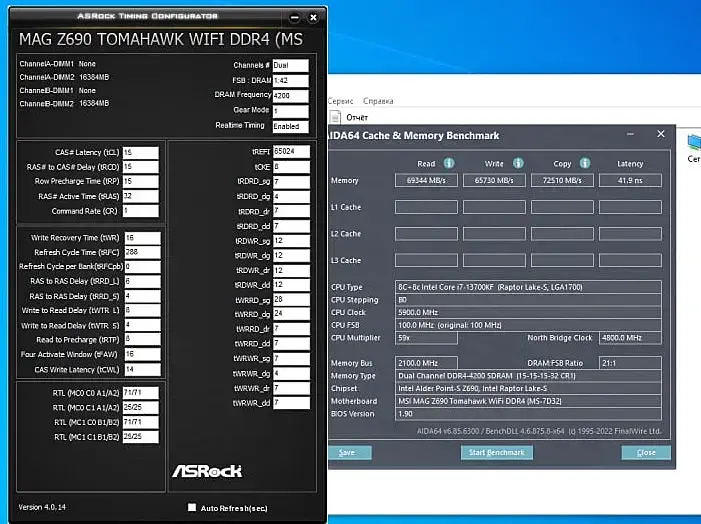
Task: Click the ASRock logo in the configurator
Action: point(207,471)
